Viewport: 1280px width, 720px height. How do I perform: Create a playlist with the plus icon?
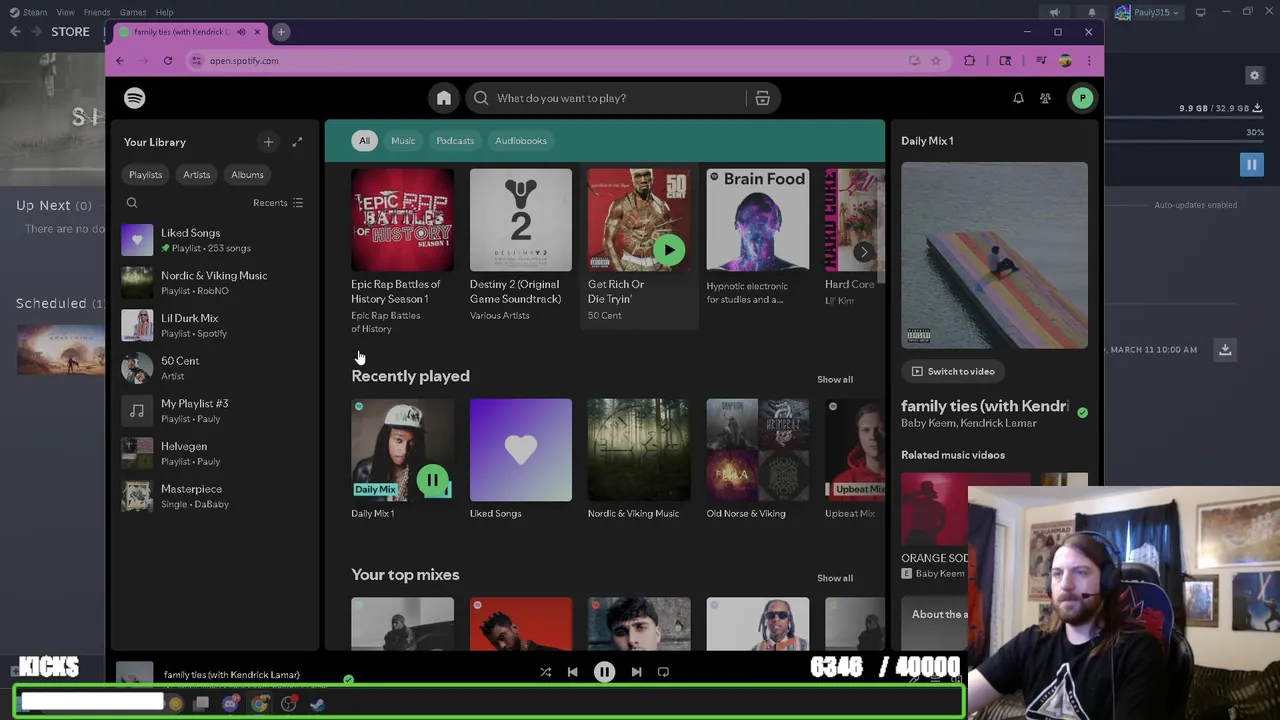tap(268, 142)
